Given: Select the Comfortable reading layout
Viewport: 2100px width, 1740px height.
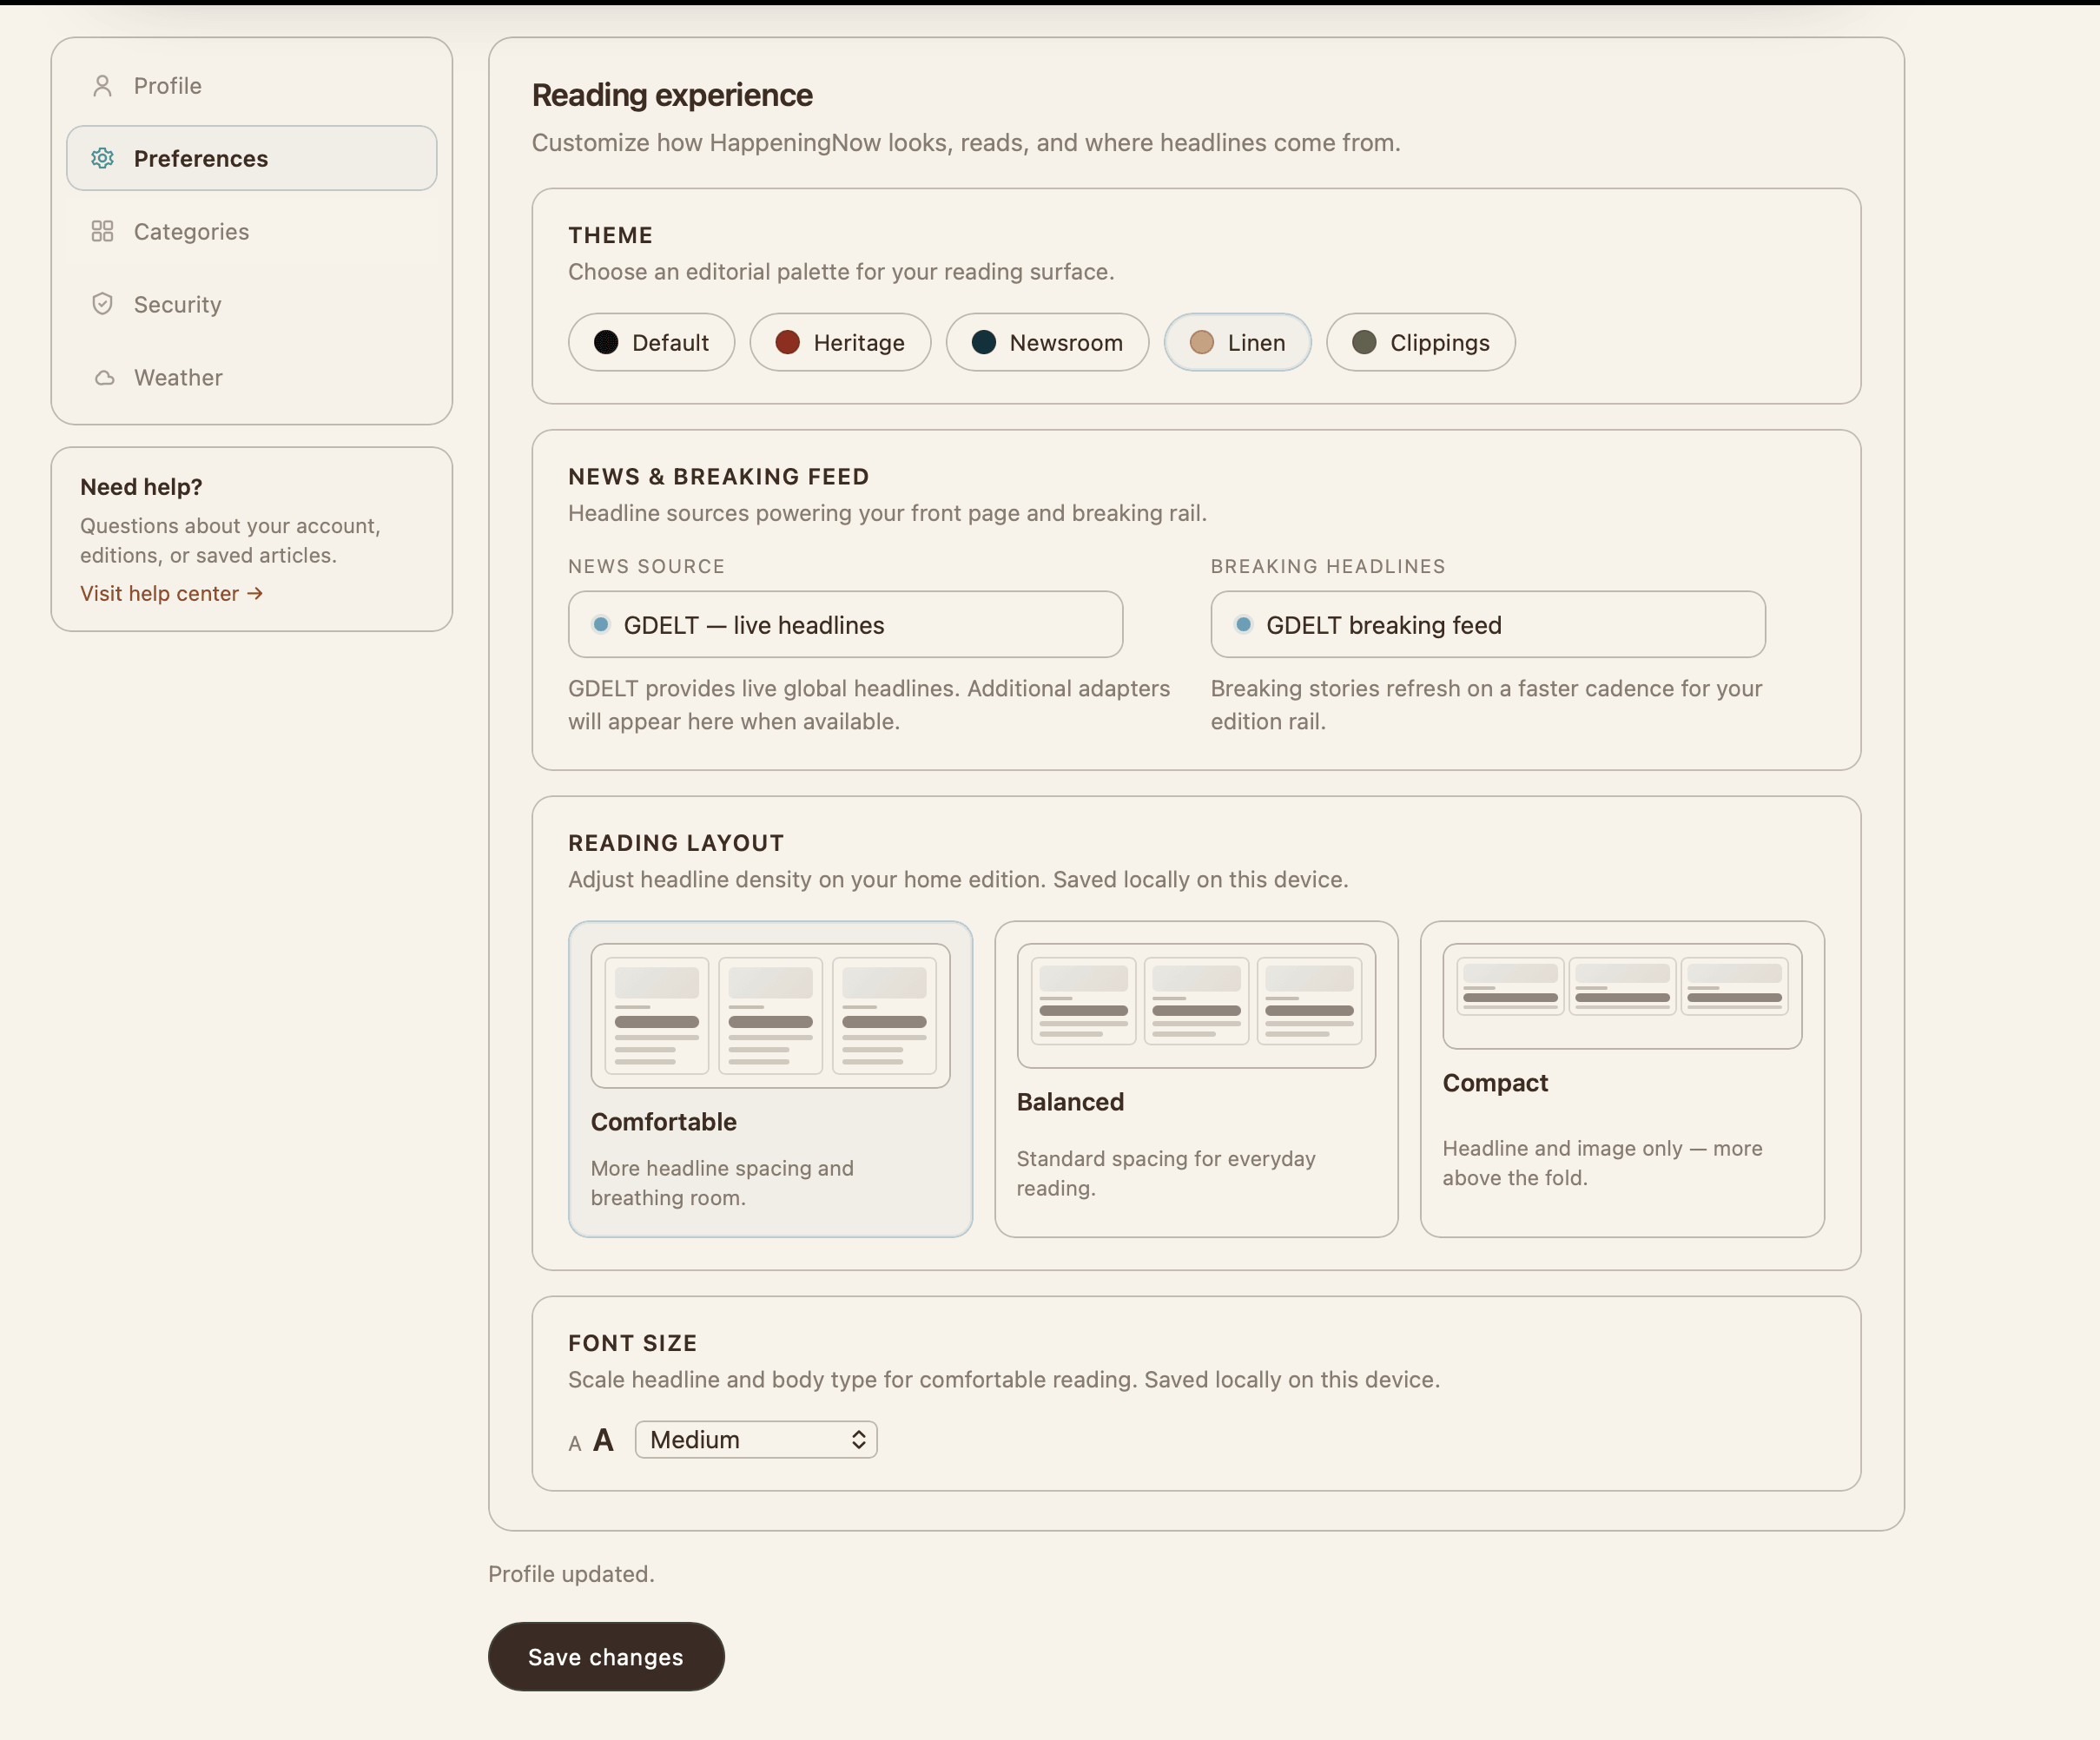Looking at the screenshot, I should tap(770, 1079).
